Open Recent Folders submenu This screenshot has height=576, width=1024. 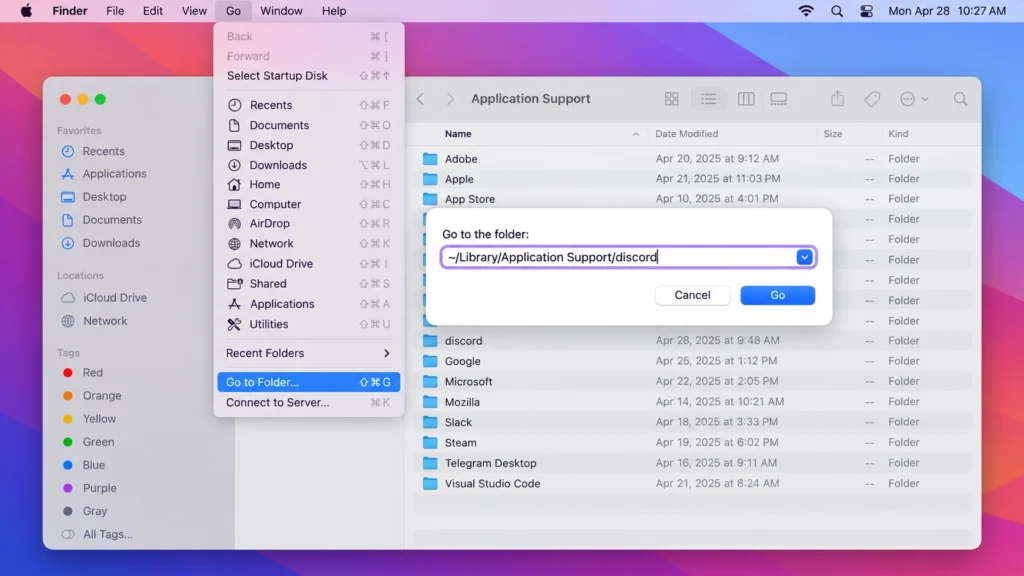pos(308,353)
